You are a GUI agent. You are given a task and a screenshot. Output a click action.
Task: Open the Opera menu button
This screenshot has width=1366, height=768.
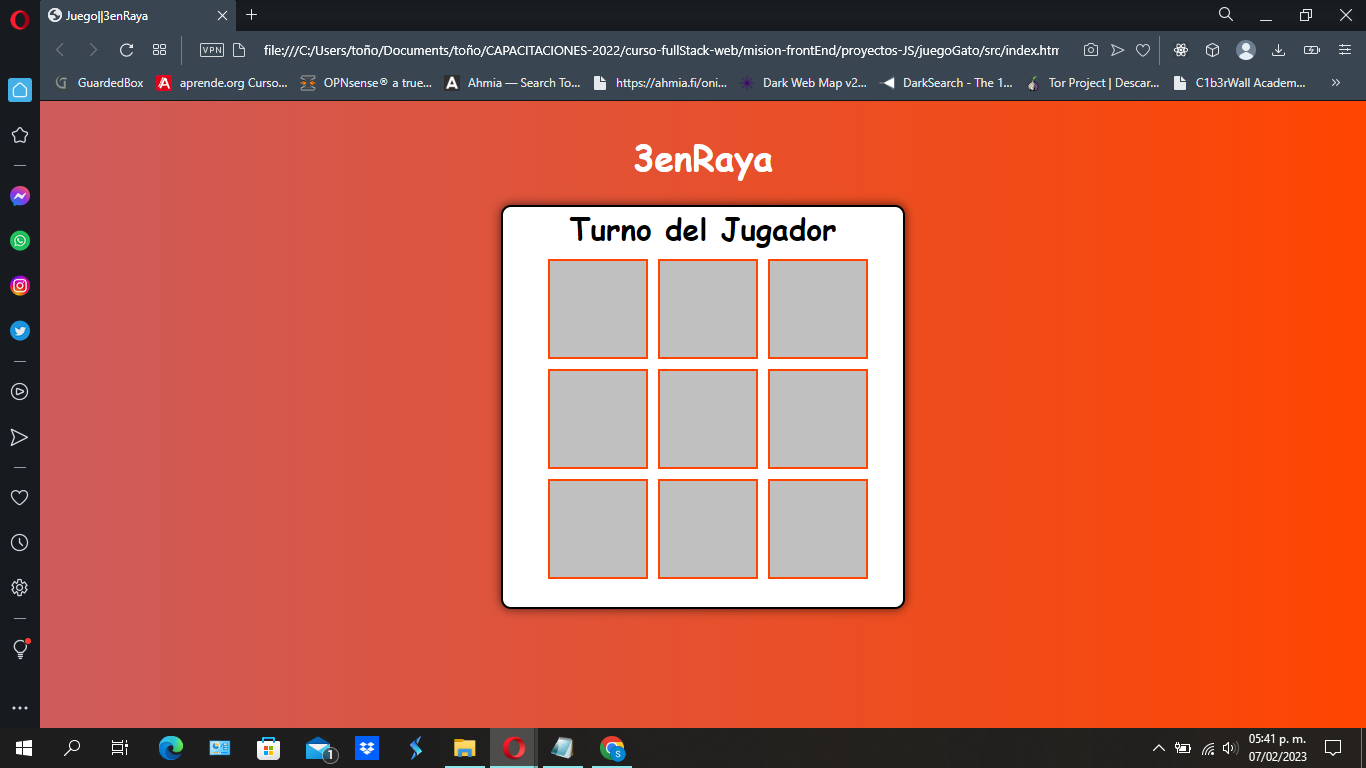19,15
